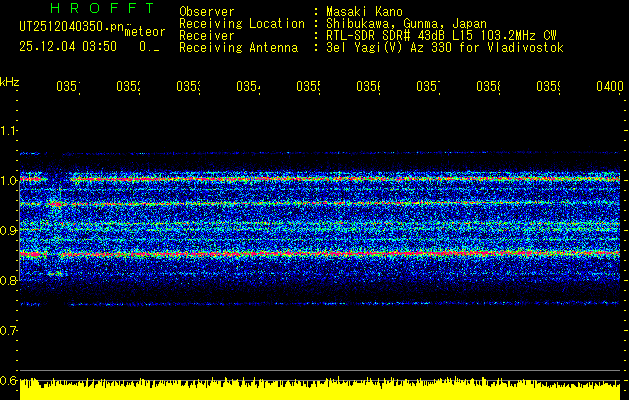Click the 0352 time axis marker
This screenshot has height=400, width=629.
click(128, 86)
